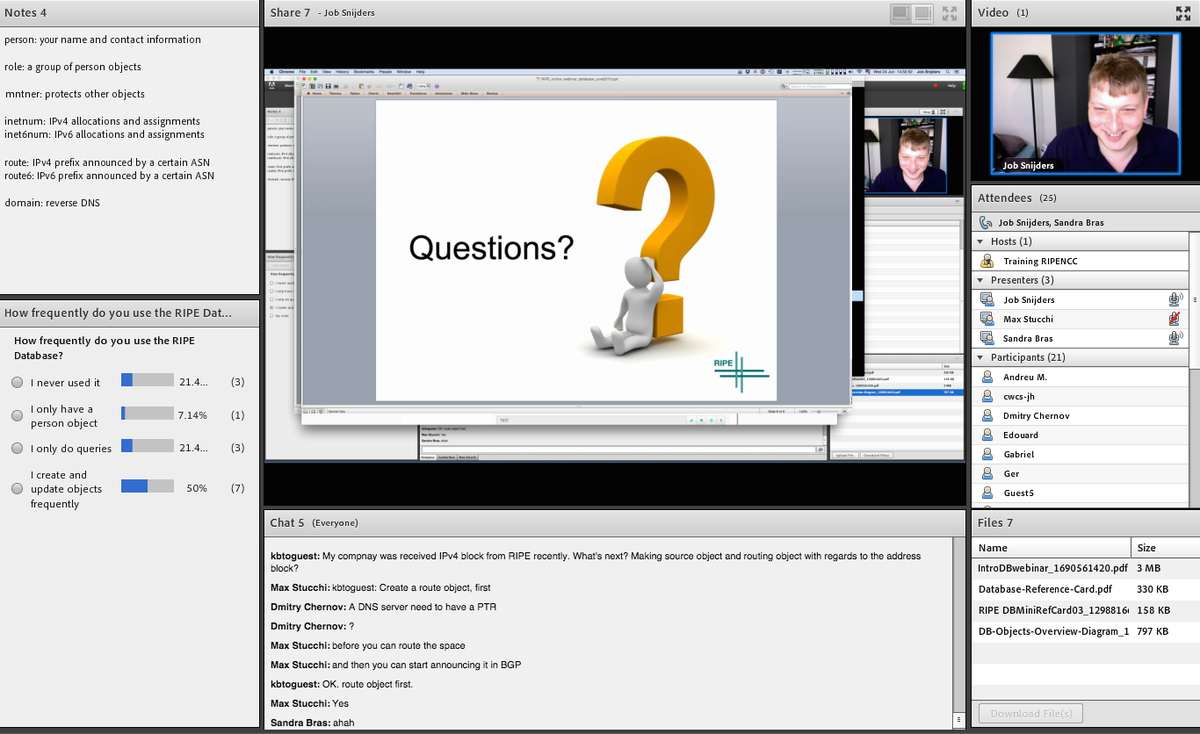The width and height of the screenshot is (1200, 734).
Task: Click the participant icon beside Edouard
Action: [987, 435]
